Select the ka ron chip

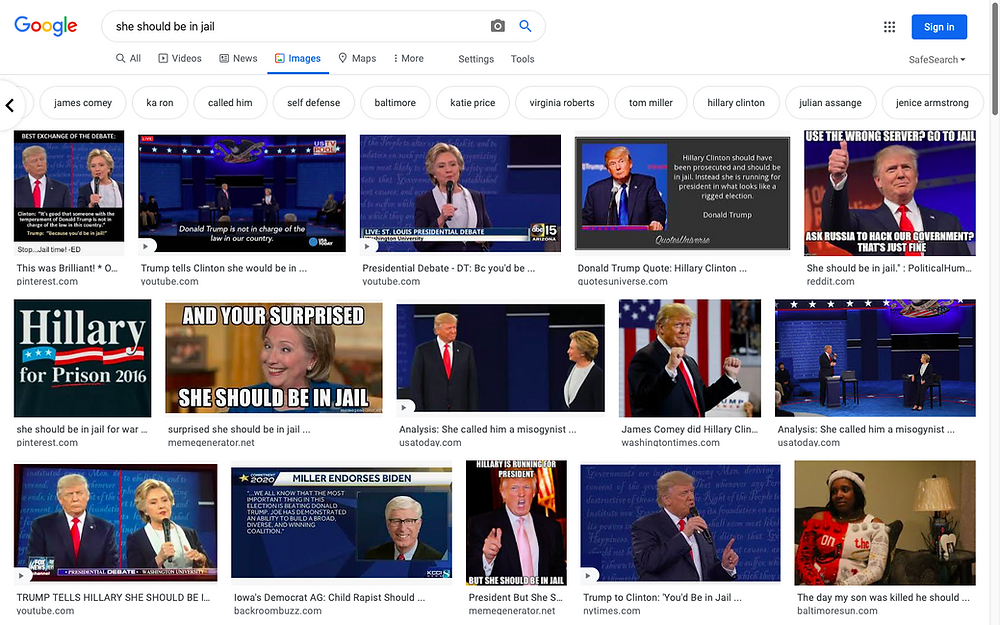tap(160, 103)
